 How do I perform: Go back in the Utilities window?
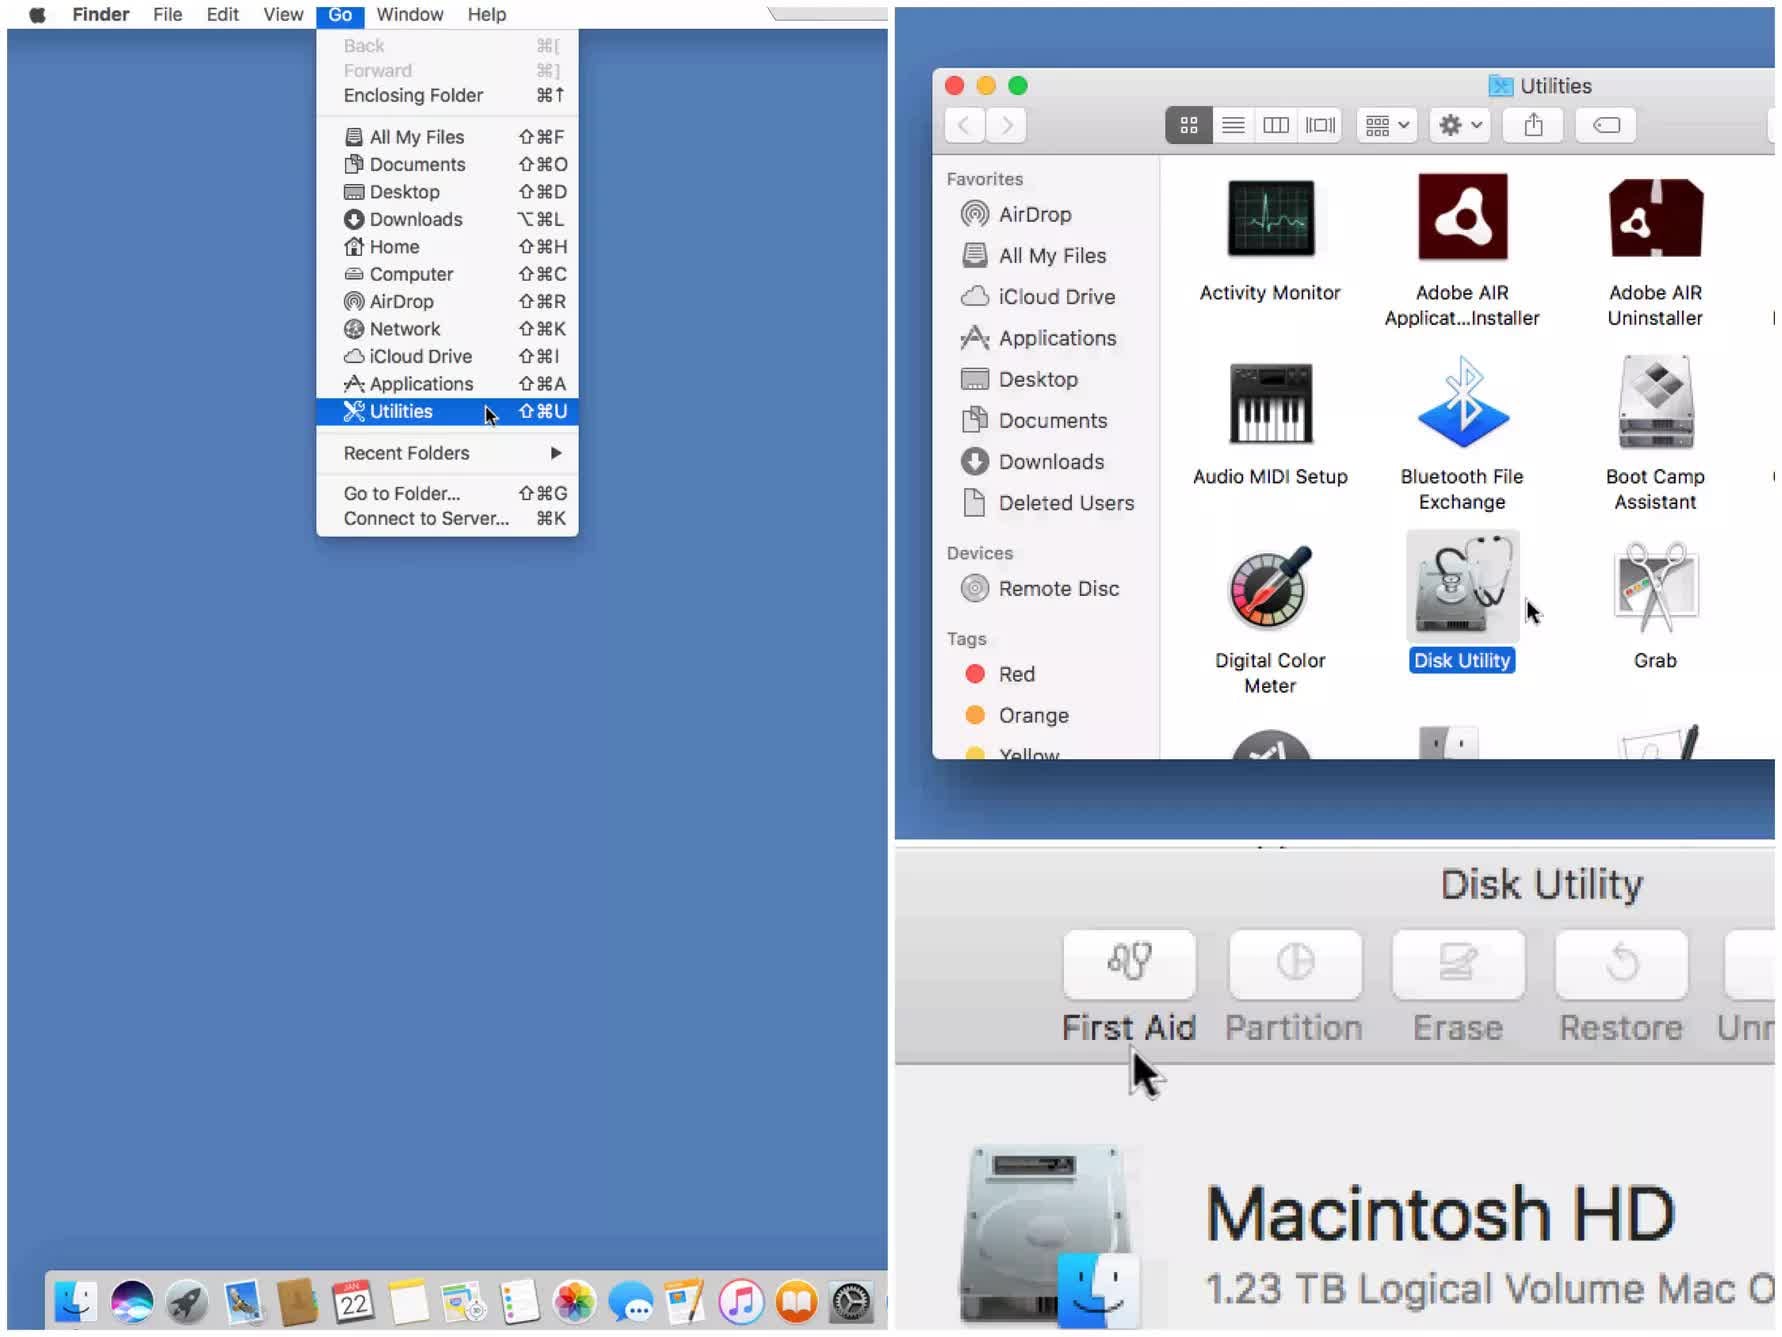[x=964, y=125]
